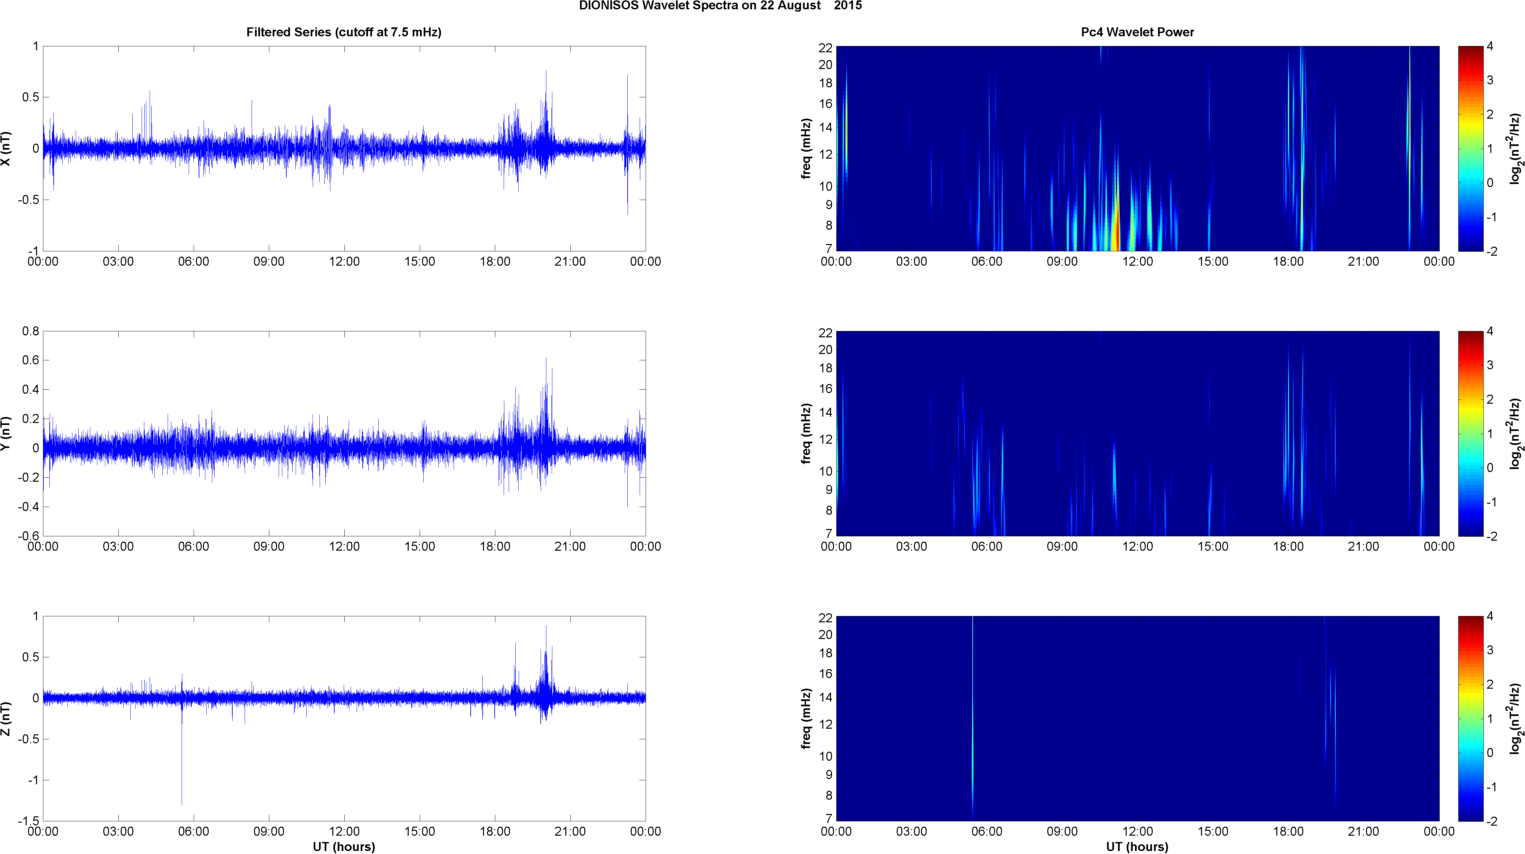Click the -1.5 tick on the Z series axis
Image resolution: width=1525 pixels, height=854 pixels.
click(x=28, y=821)
